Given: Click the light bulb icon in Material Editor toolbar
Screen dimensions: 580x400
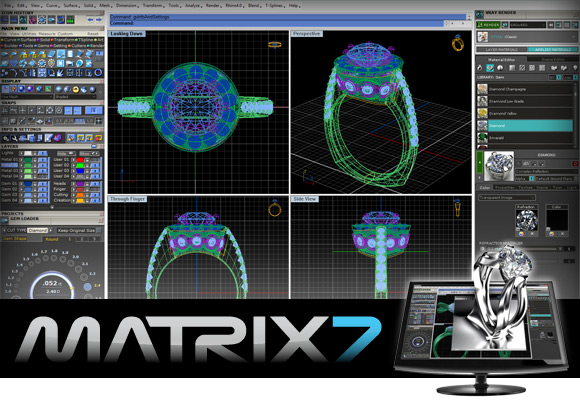Looking at the screenshot, I should click(x=575, y=68).
